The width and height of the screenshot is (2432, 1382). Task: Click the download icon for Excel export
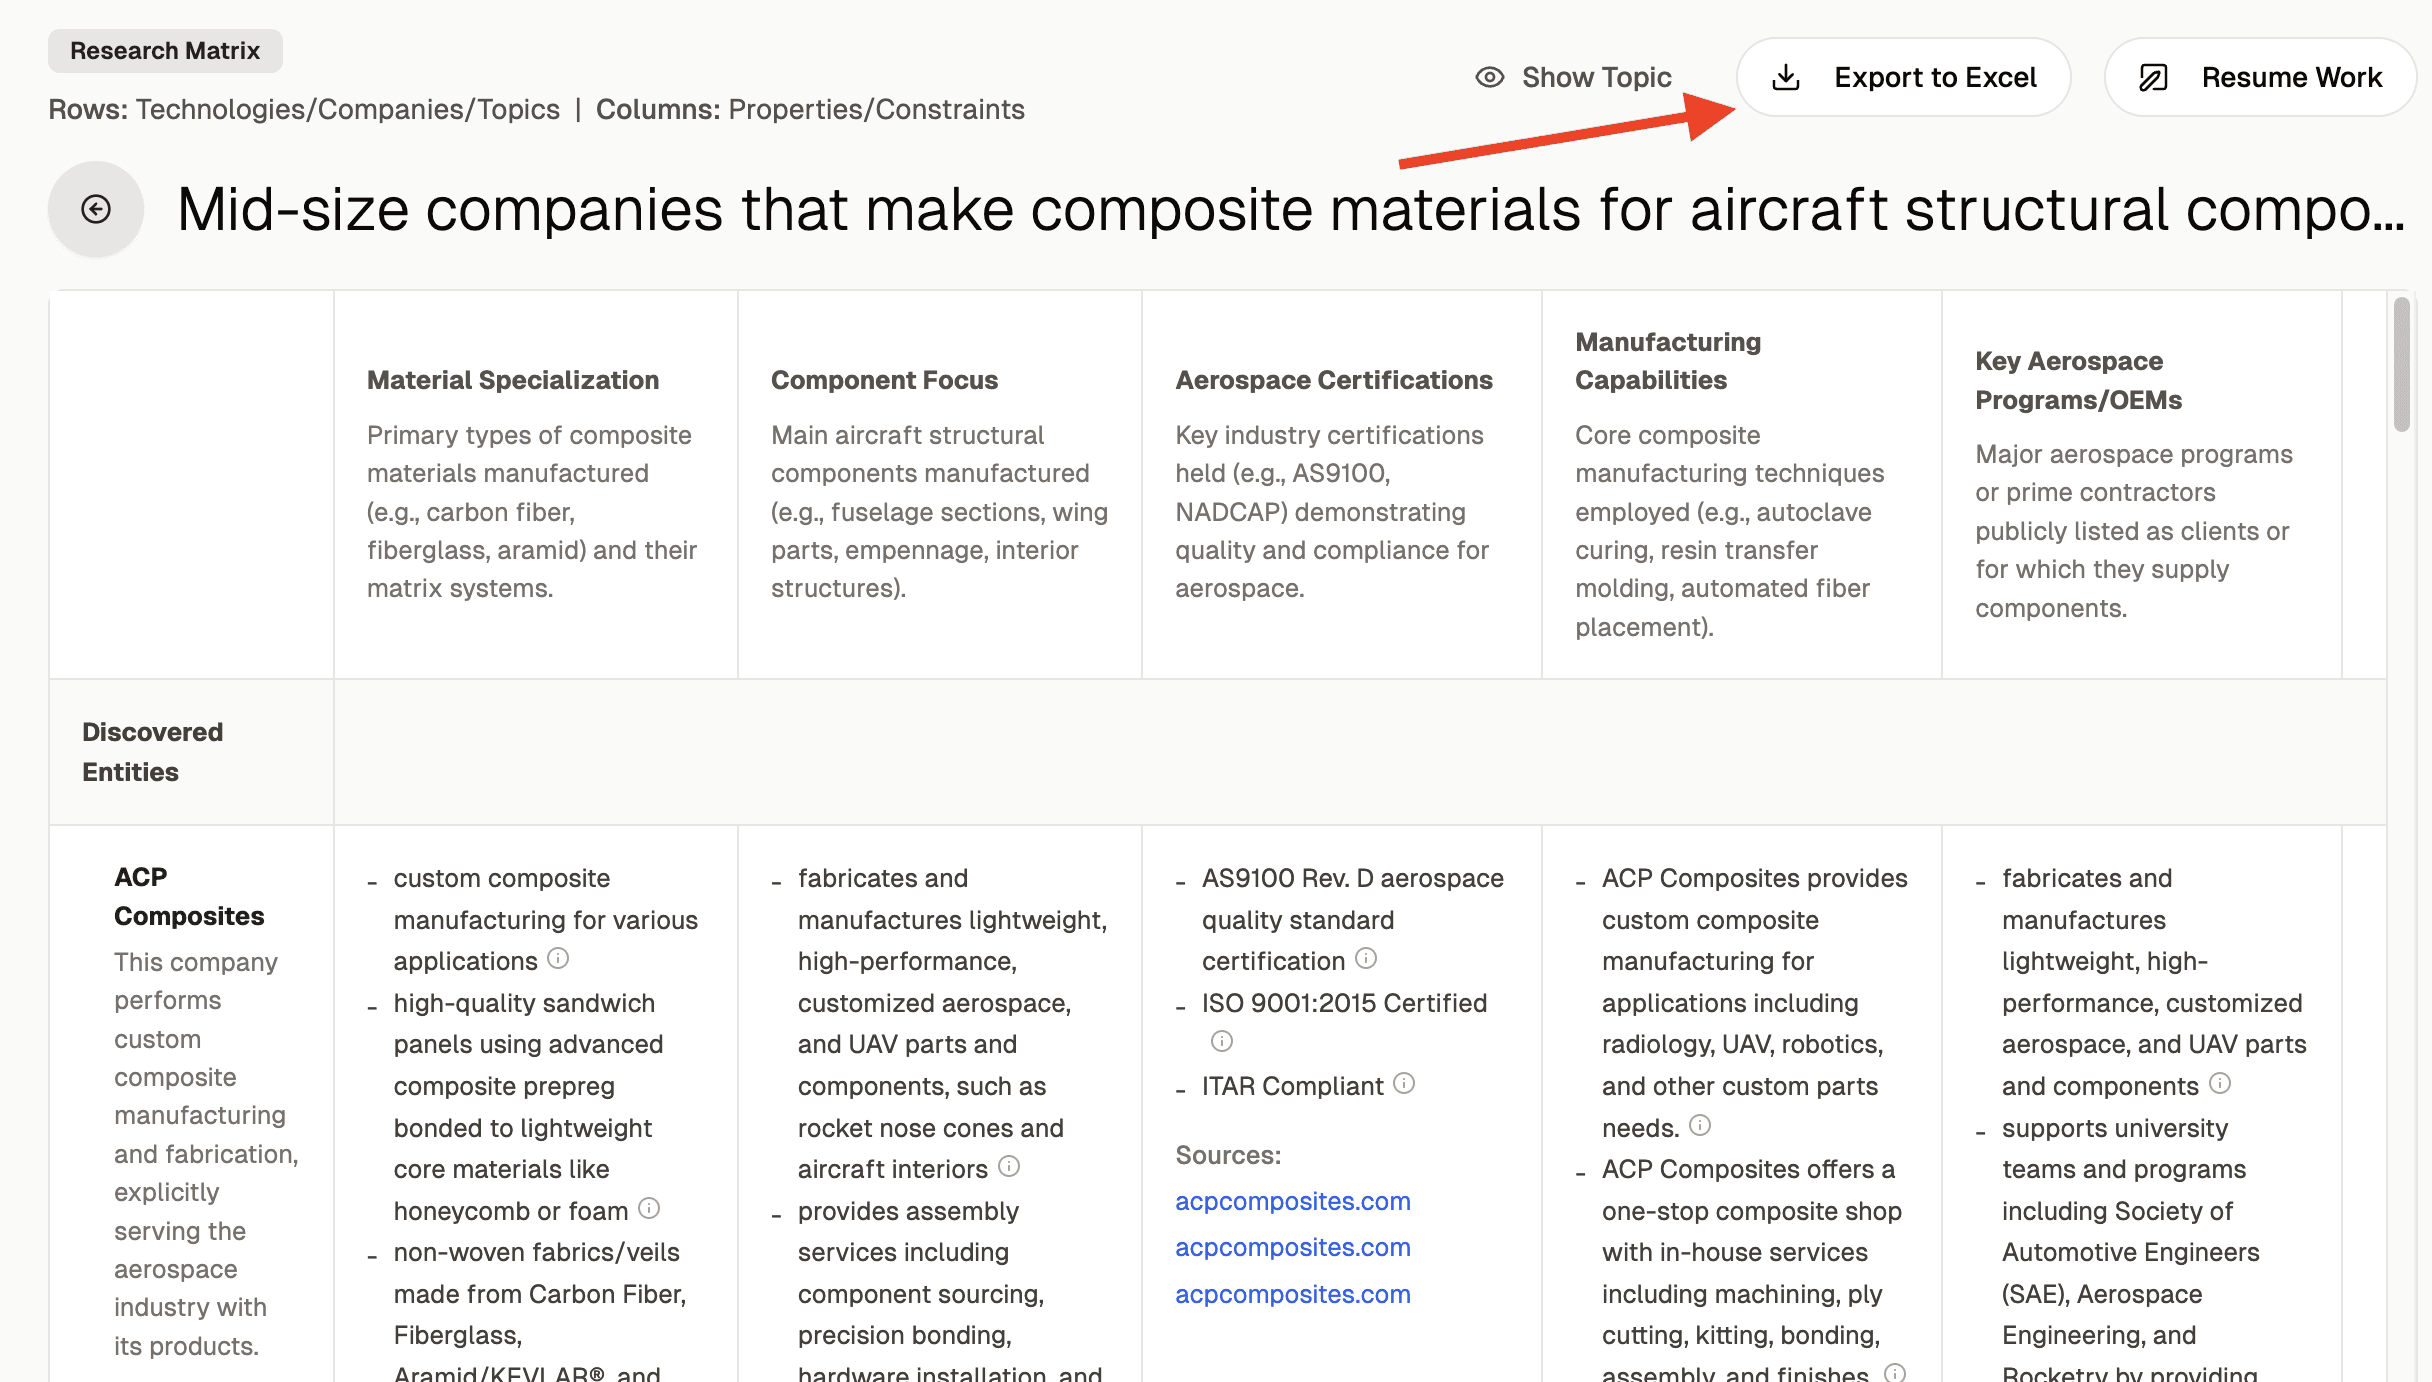tap(1786, 78)
